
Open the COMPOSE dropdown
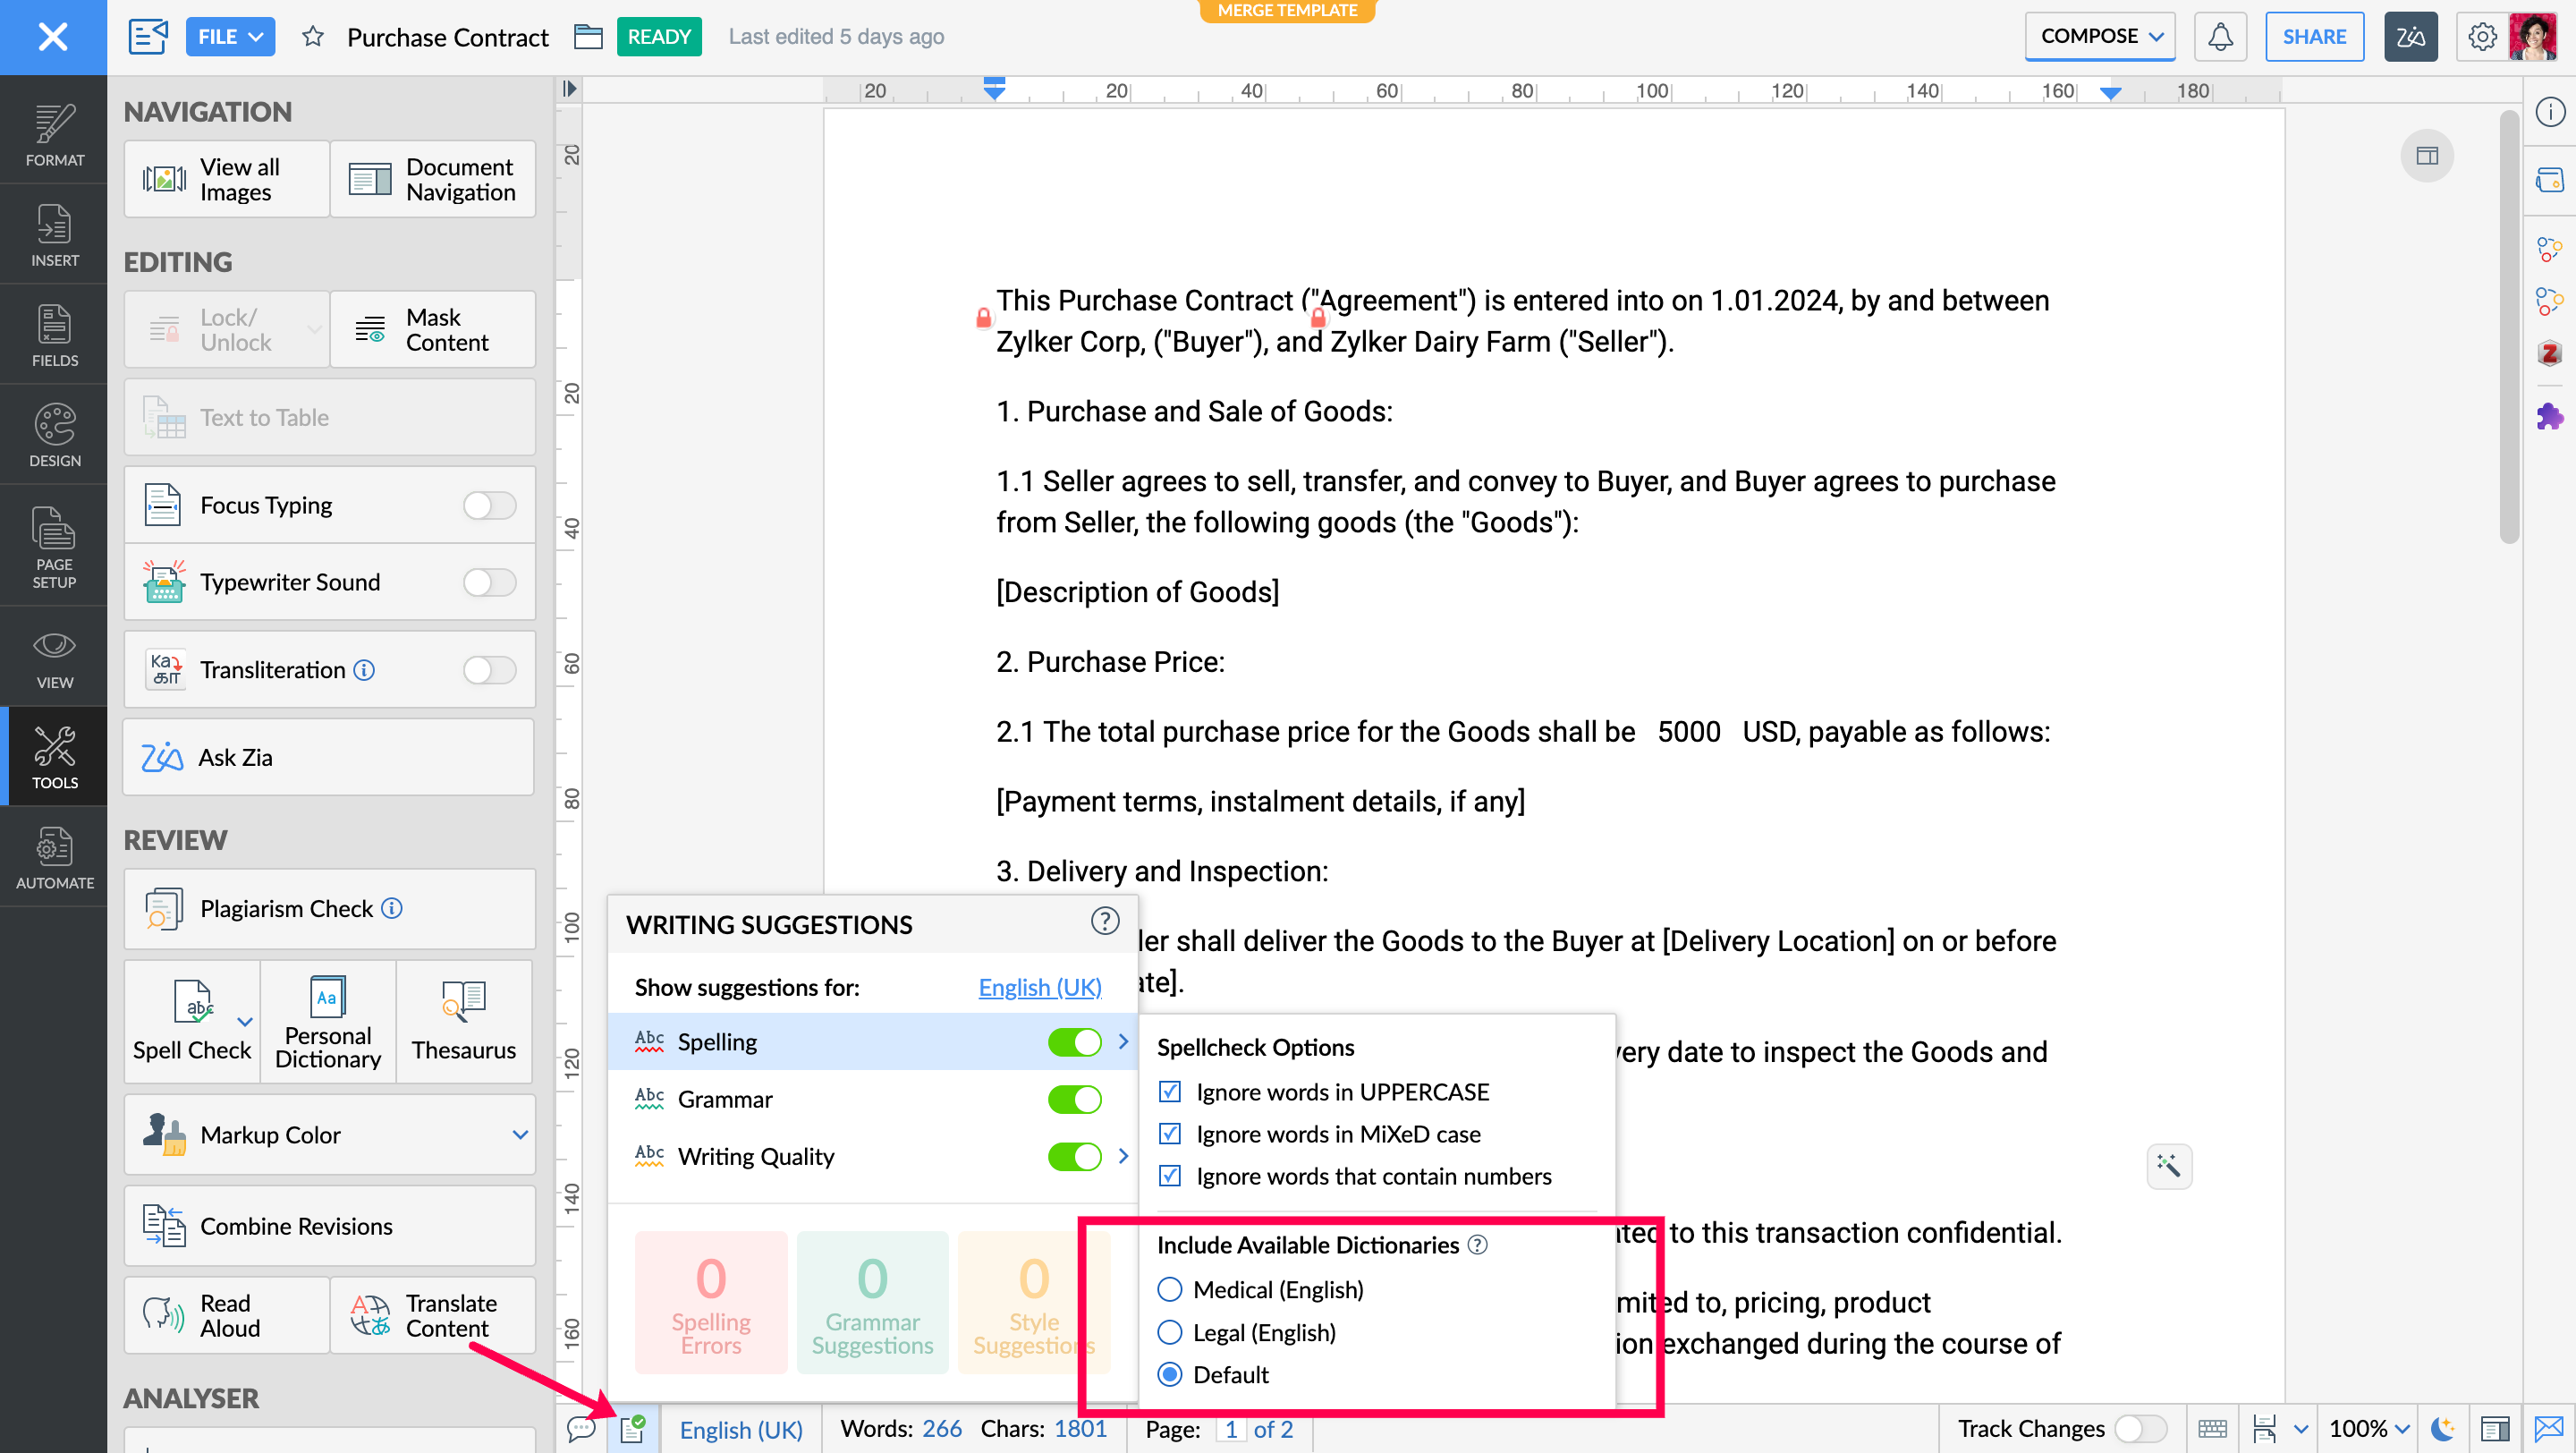click(x=2100, y=37)
